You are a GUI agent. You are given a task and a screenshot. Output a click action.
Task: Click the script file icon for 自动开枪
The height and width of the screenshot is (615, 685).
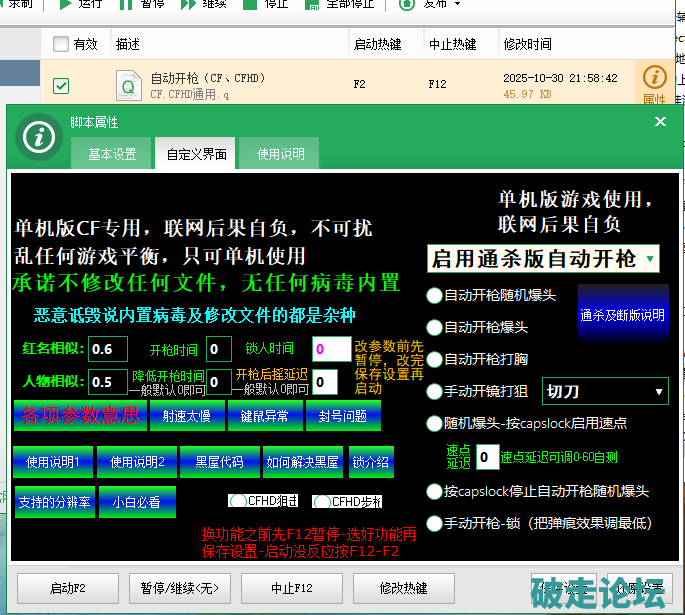click(x=129, y=85)
